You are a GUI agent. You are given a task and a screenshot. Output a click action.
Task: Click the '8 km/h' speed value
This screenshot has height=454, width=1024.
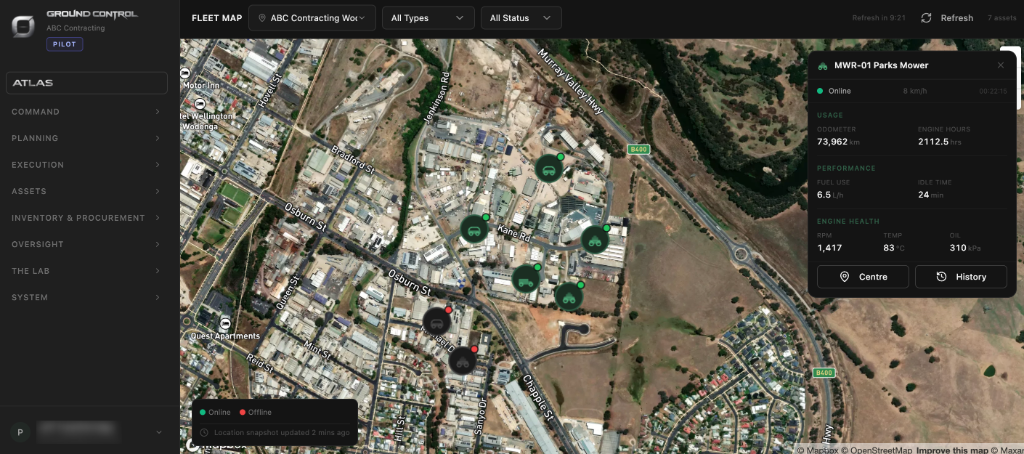click(914, 91)
